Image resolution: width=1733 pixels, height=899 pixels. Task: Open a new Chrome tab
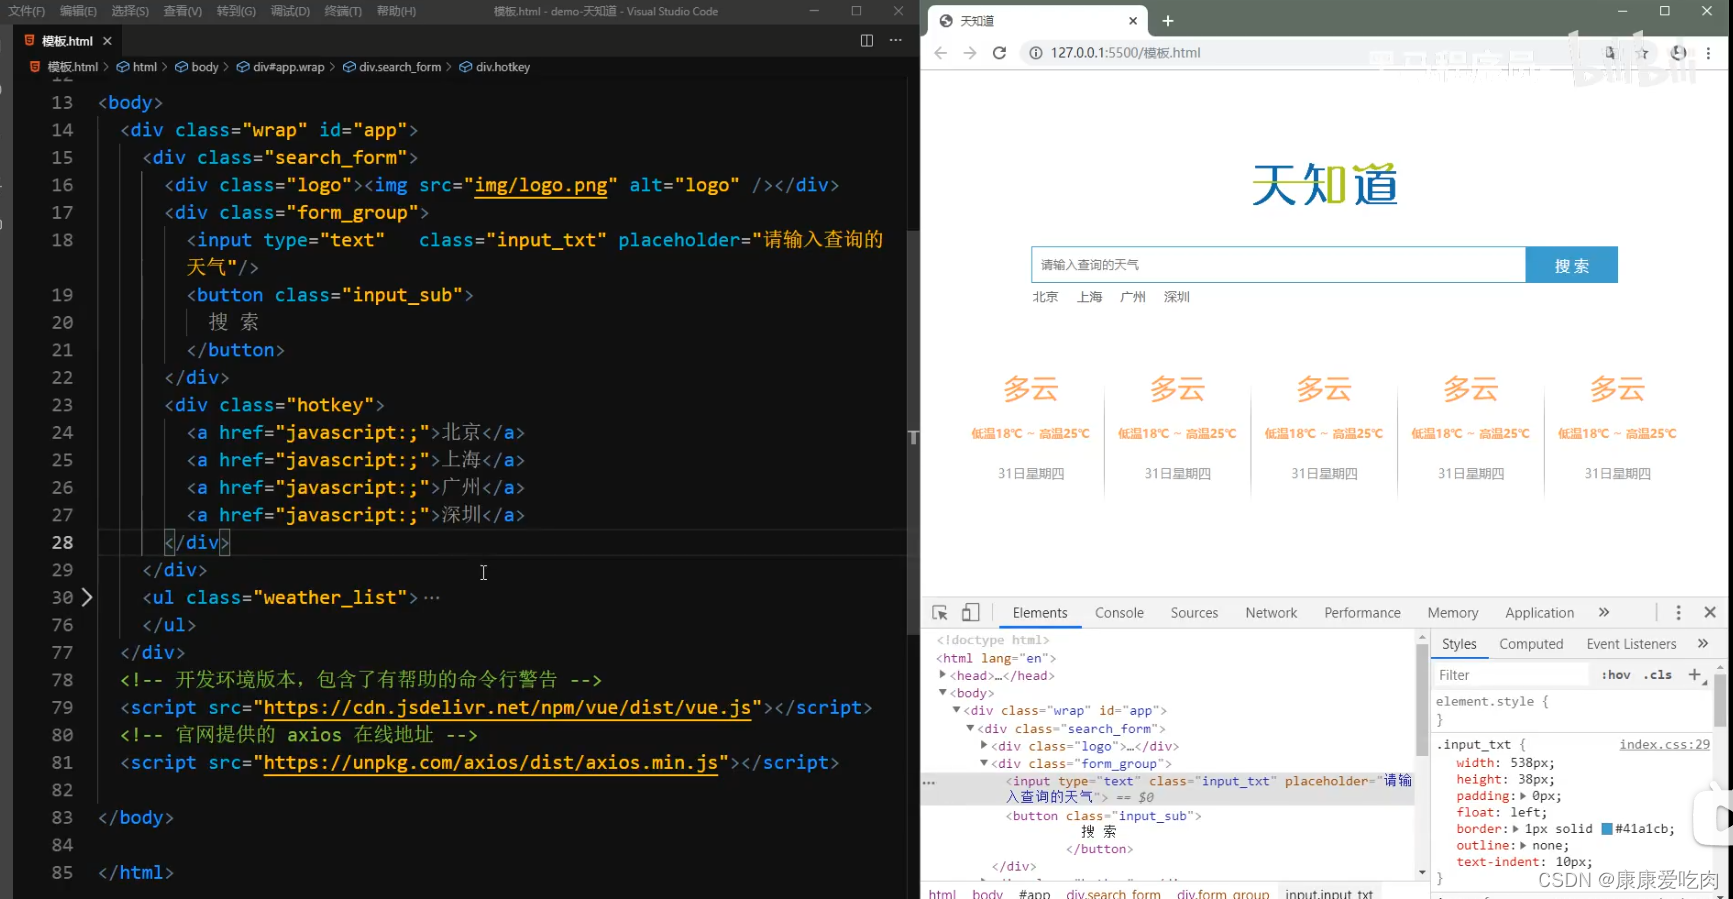(1168, 21)
